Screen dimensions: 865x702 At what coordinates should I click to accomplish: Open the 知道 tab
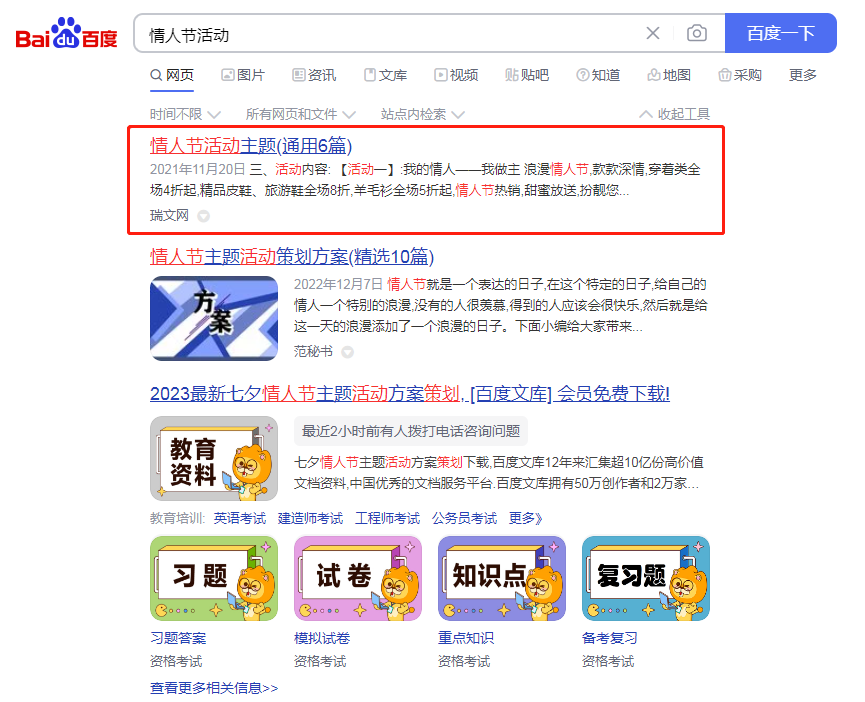tap(598, 75)
